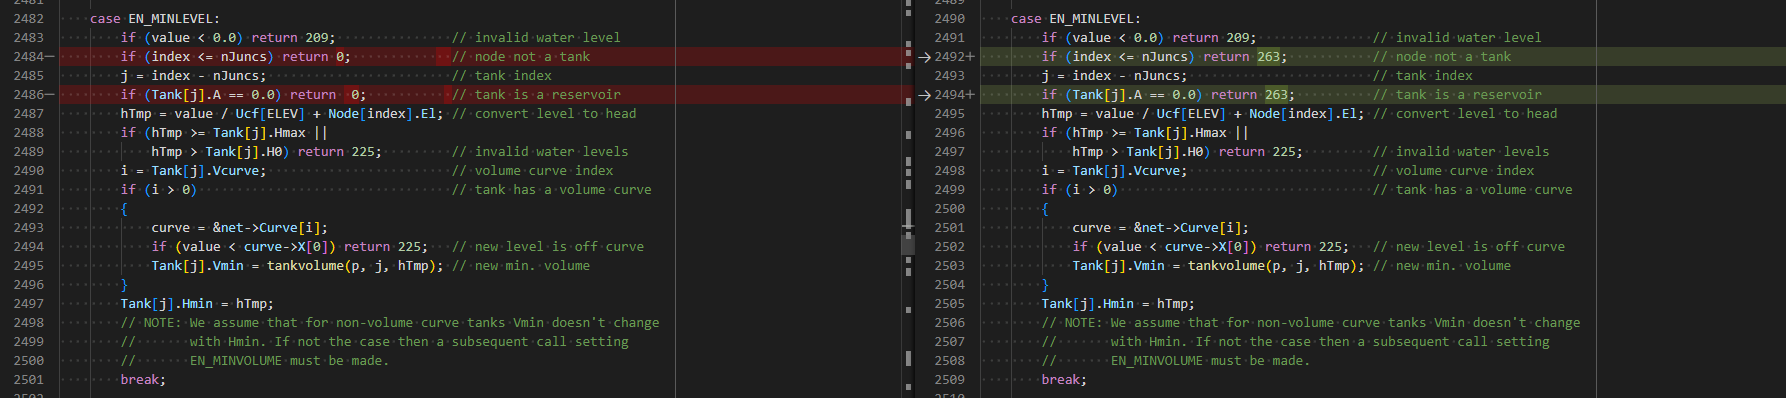The height and width of the screenshot is (398, 1786).
Task: Click the minus marker at deleted line 2486
Action: click(x=50, y=95)
